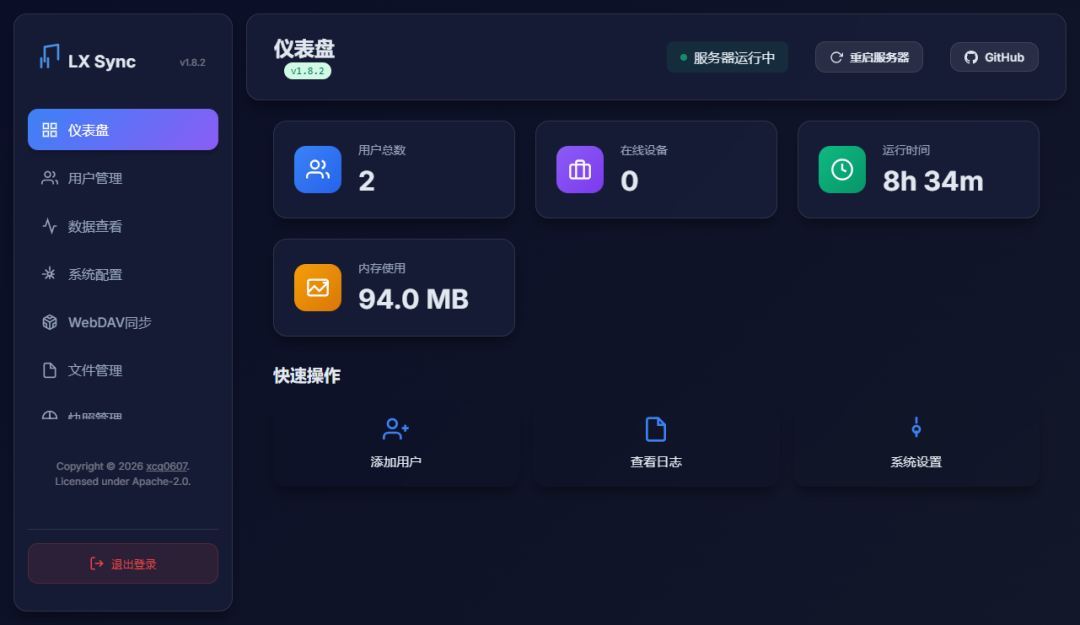
Task: Click the 快速操作 heading
Action: [307, 376]
